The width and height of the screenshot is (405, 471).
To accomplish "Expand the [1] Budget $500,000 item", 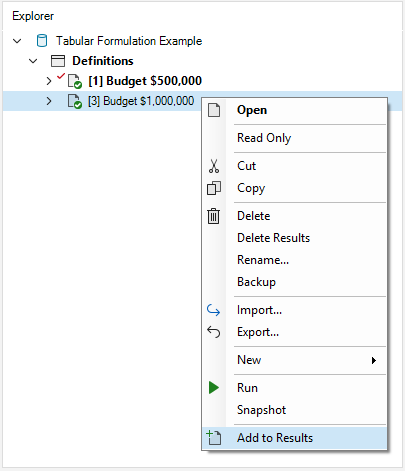I will pos(49,81).
